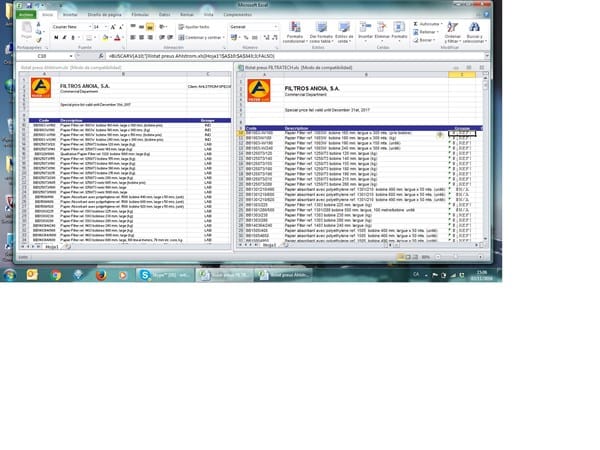Click the Cortar scissors icon
Viewport: 600px width, 450px height.
pyautogui.click(x=38, y=24)
